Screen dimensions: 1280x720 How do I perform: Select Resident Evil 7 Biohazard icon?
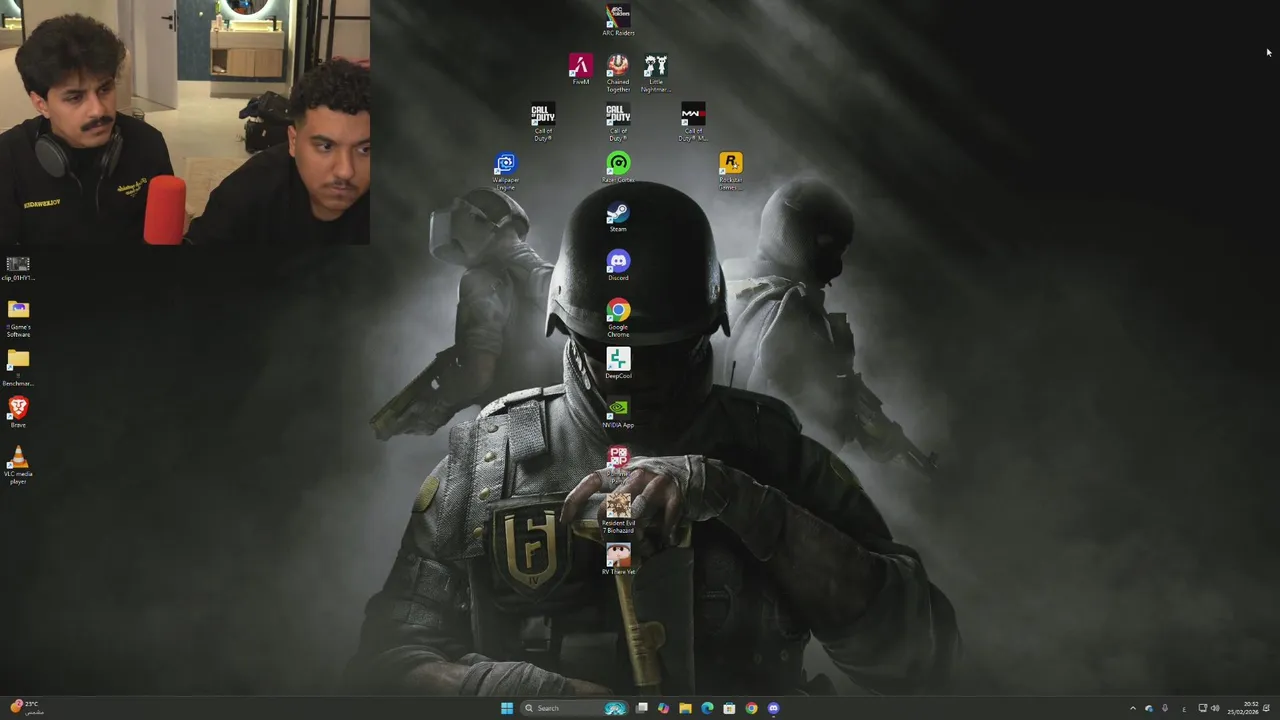(x=618, y=514)
